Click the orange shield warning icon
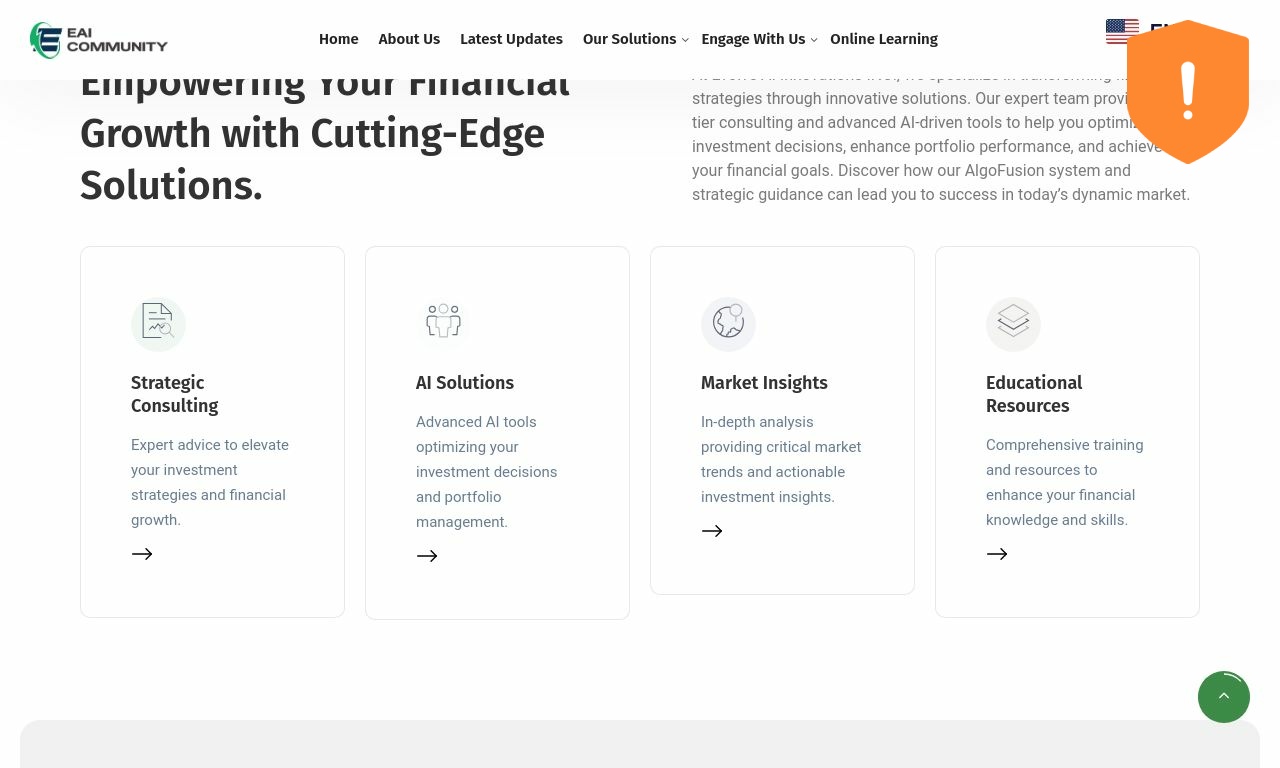 [1188, 92]
